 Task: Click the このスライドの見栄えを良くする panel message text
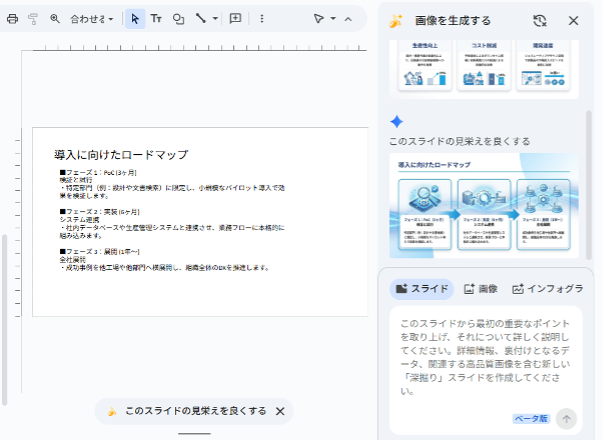(459, 141)
